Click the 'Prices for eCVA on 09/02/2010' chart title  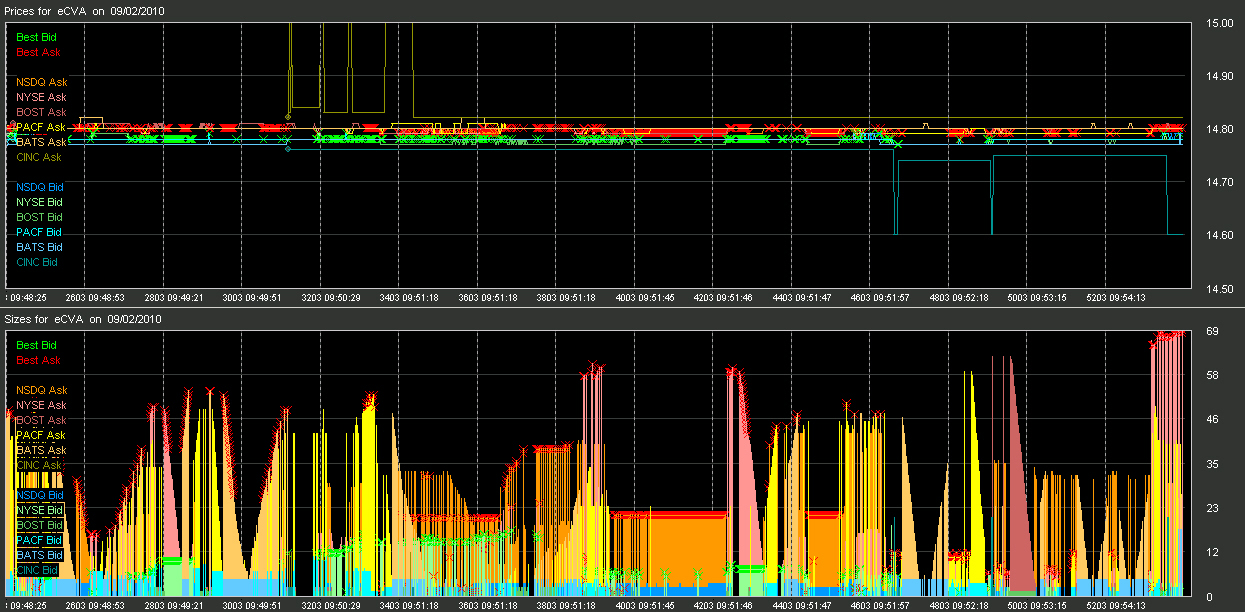(x=85, y=10)
